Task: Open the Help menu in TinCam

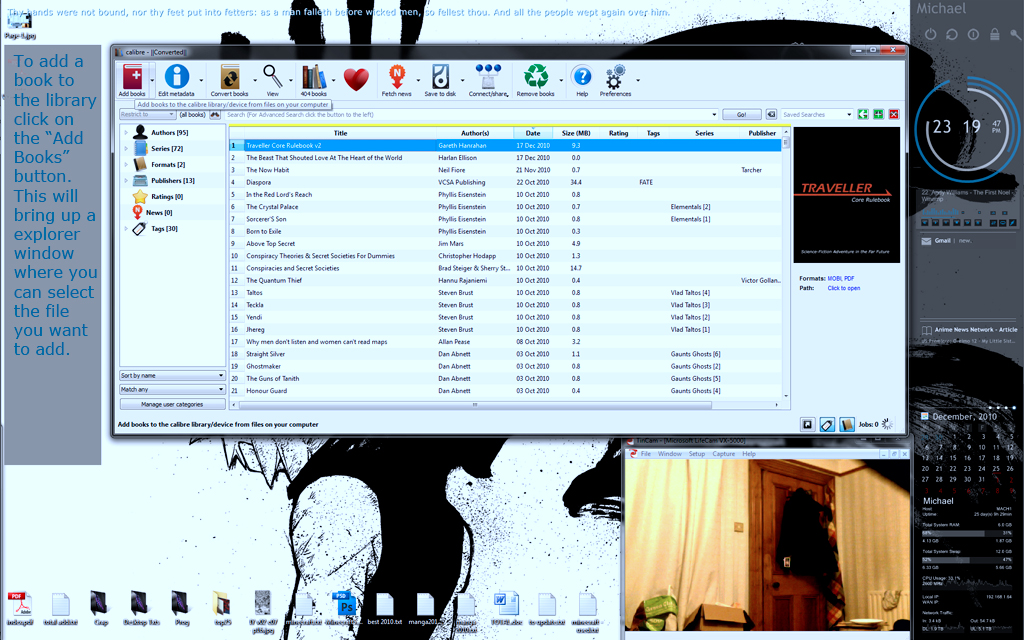Action: [x=748, y=454]
